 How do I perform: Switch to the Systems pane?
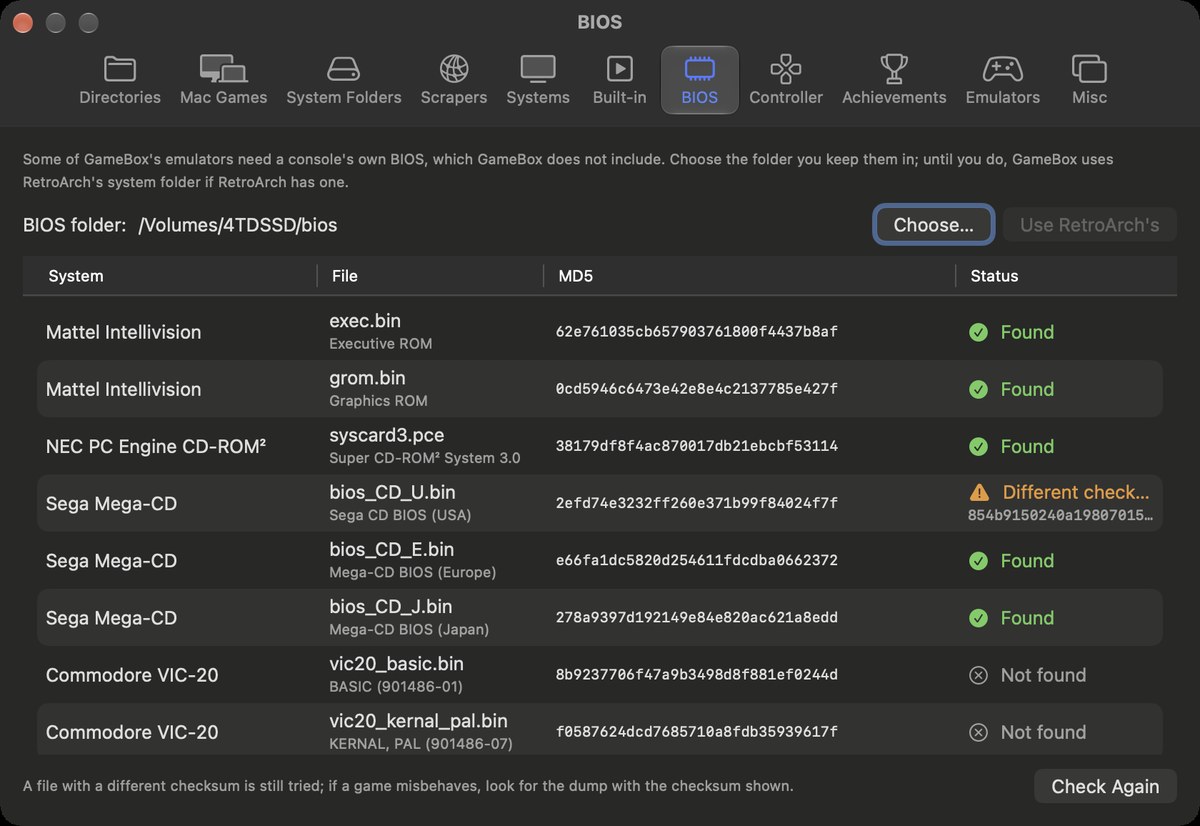pyautogui.click(x=538, y=80)
